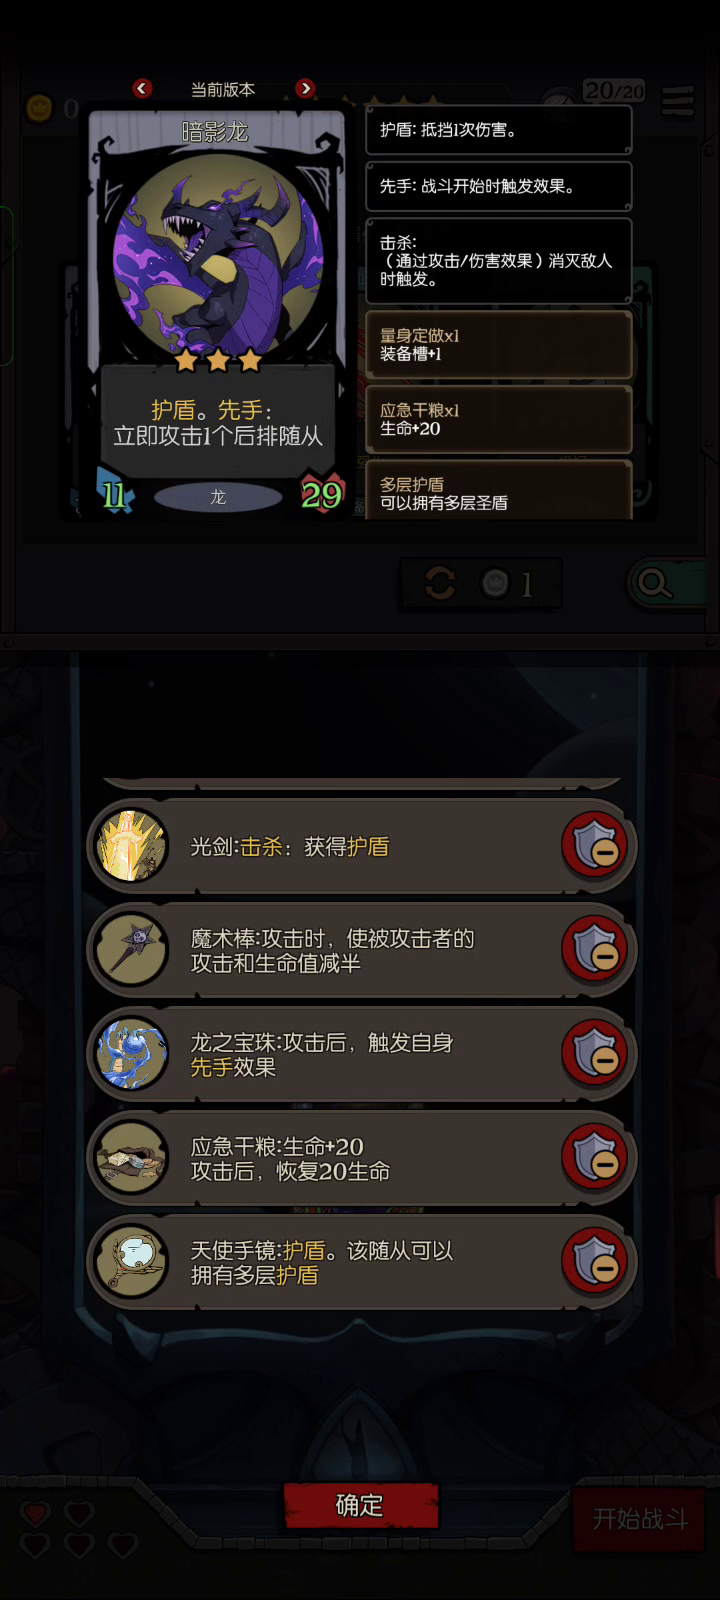
Task: Confirm with the 确定 button
Action: click(x=361, y=1505)
